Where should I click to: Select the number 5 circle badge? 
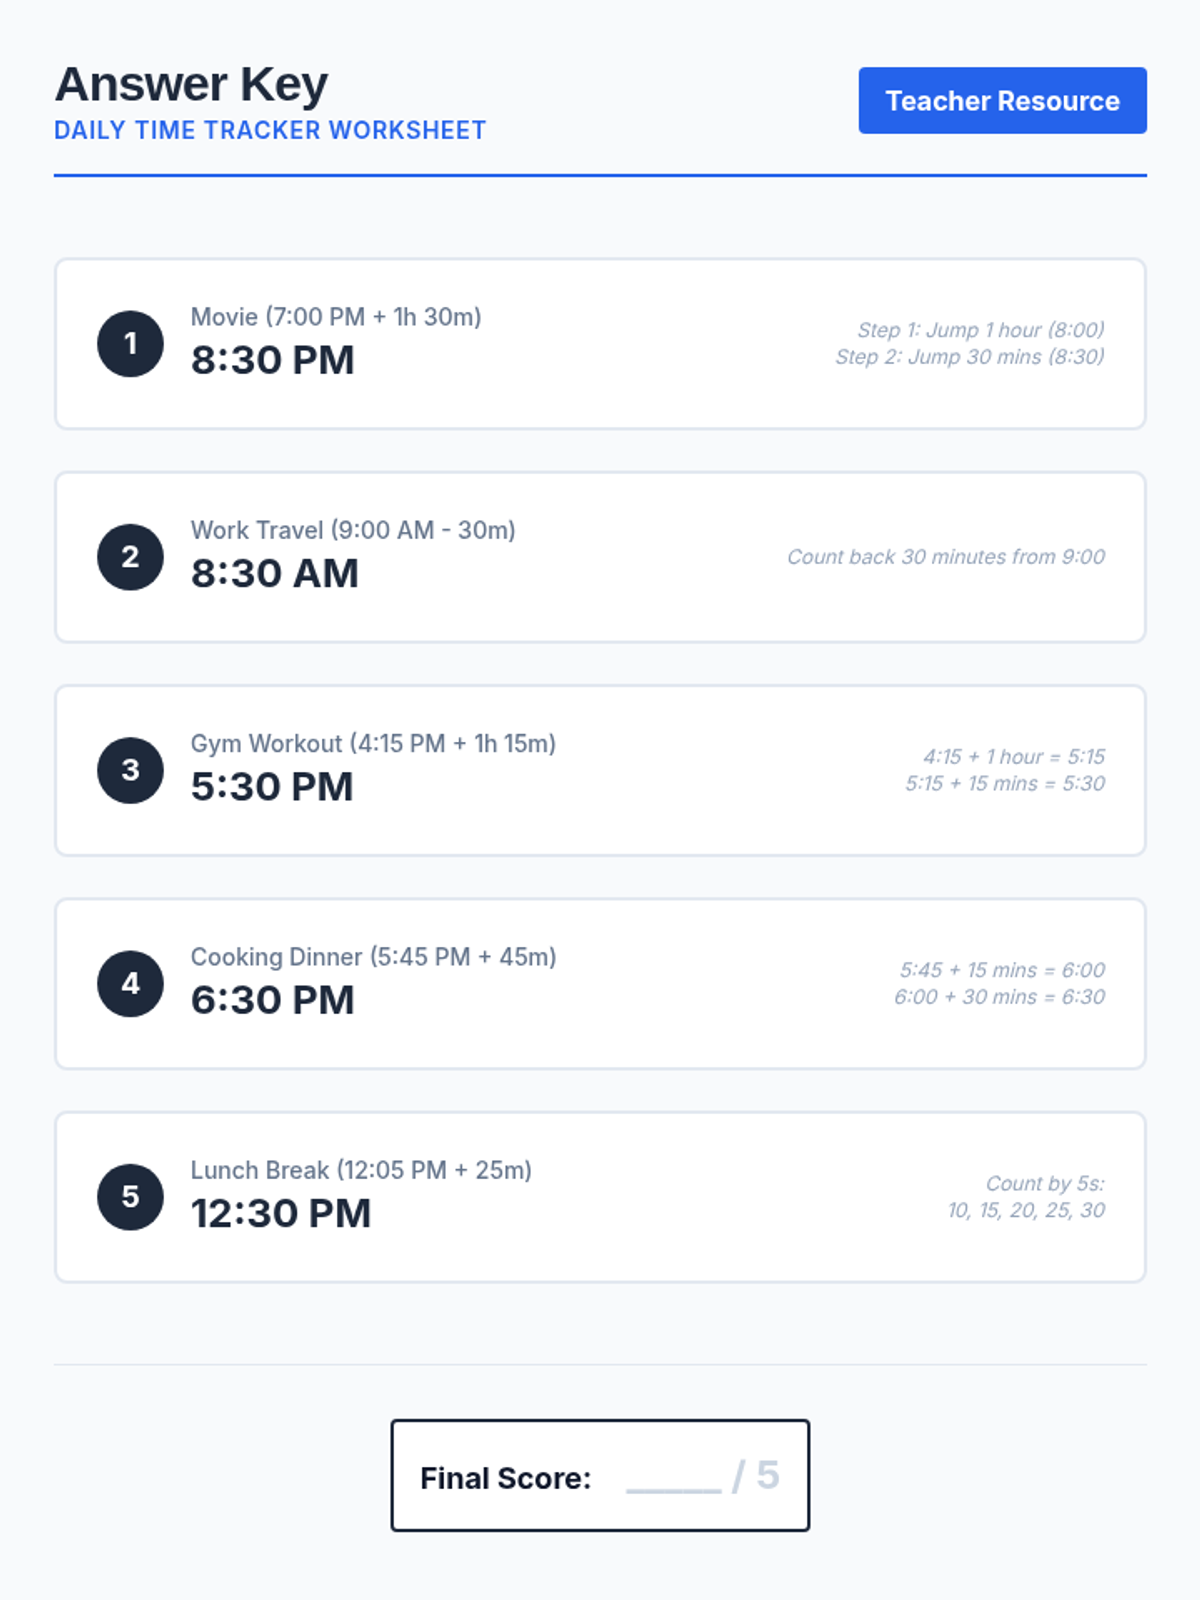tap(130, 1197)
